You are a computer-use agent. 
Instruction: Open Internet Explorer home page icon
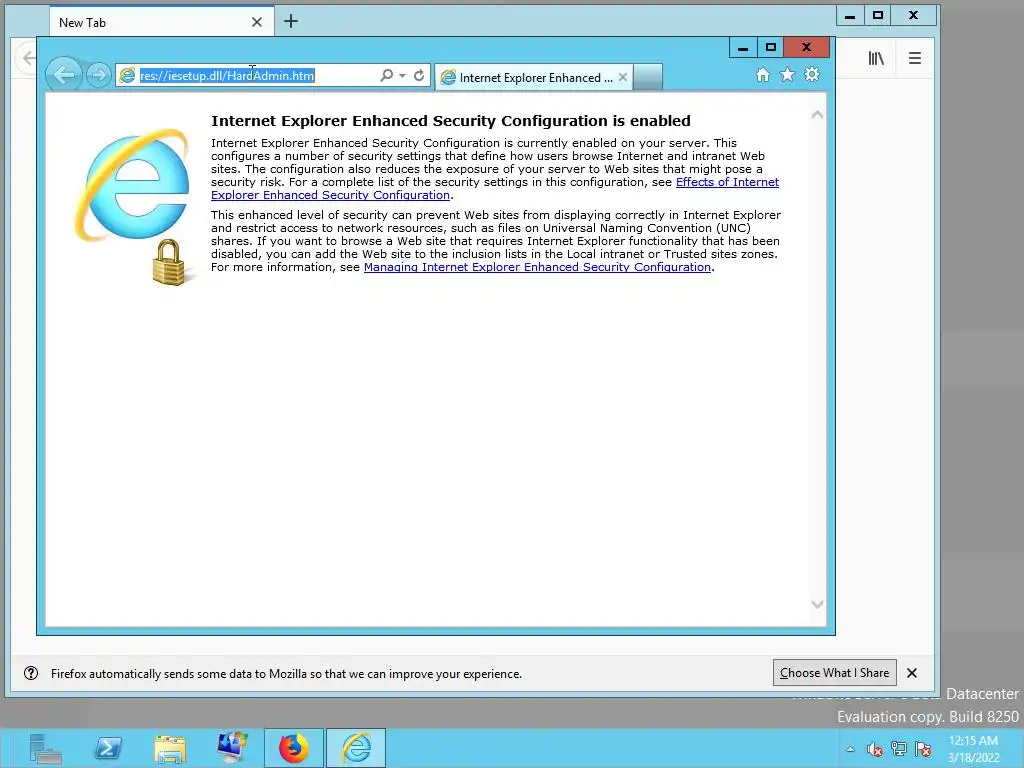(x=763, y=74)
